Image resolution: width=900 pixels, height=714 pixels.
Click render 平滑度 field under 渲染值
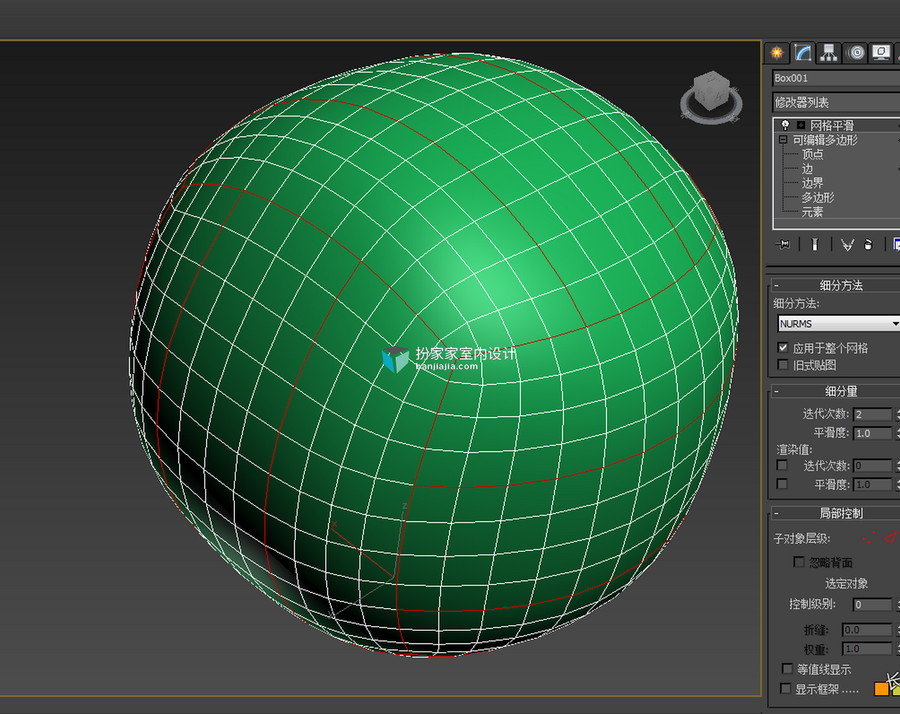coord(872,484)
